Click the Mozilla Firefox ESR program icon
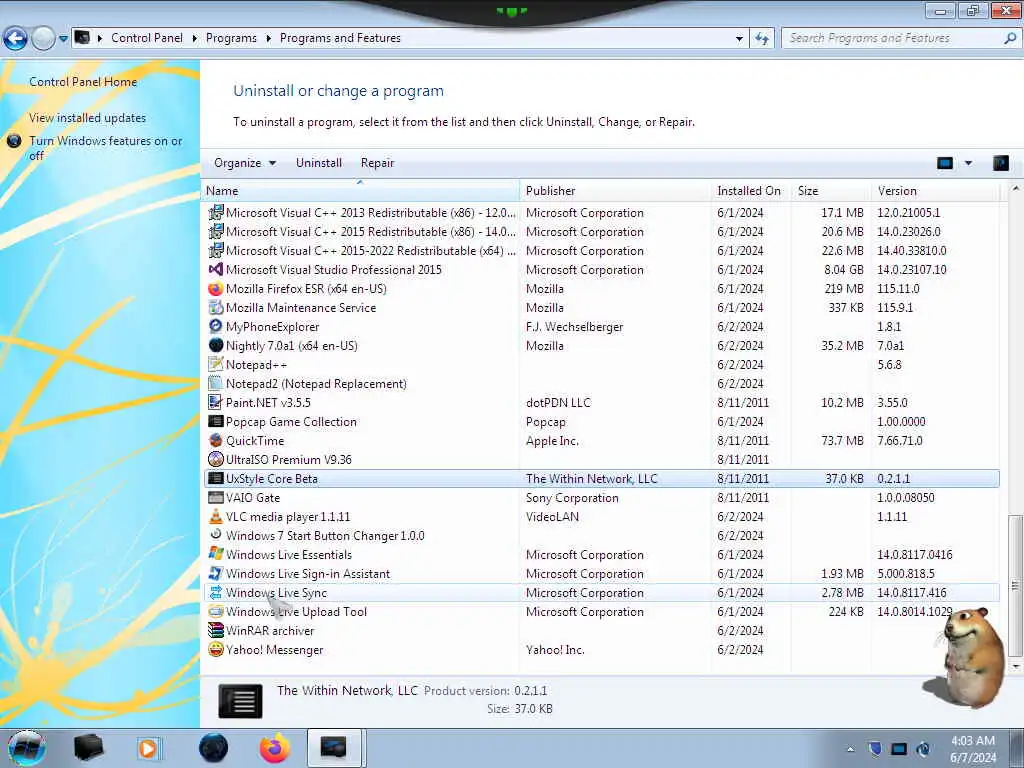1024x768 pixels. [216, 288]
